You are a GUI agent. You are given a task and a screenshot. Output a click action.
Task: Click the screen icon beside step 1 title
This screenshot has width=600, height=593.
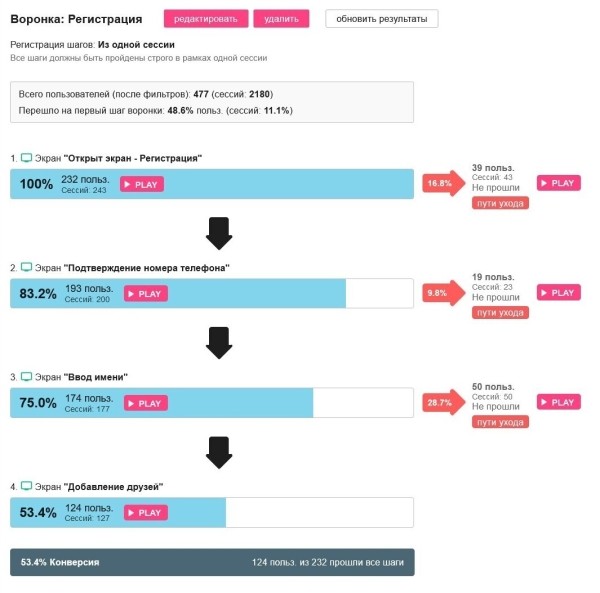[x=26, y=158]
